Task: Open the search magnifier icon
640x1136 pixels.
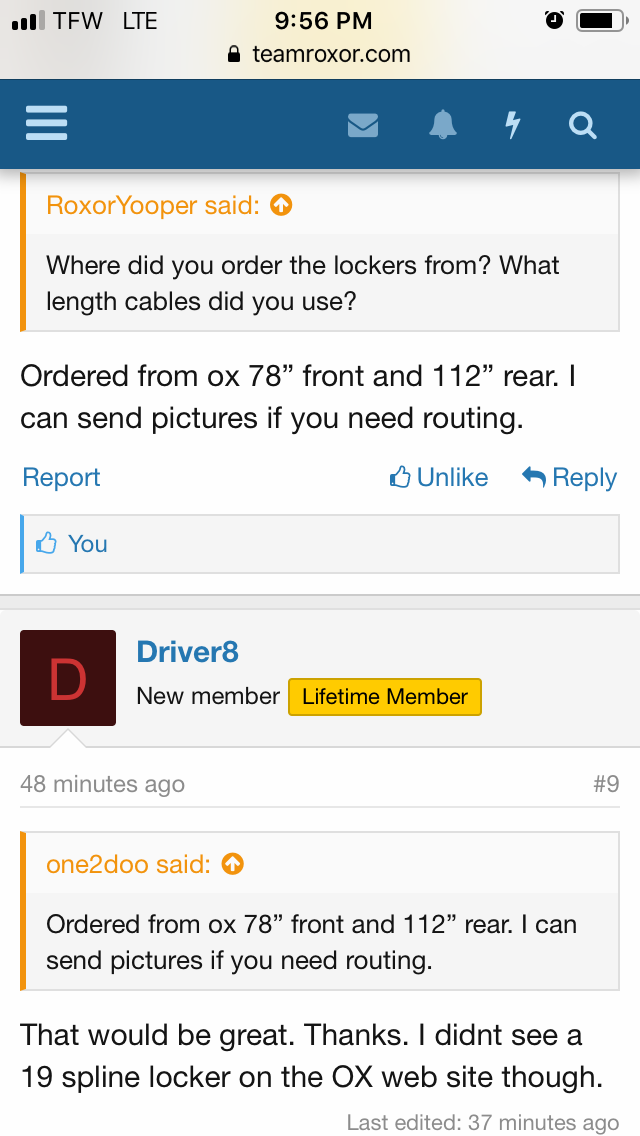Action: click(x=582, y=125)
